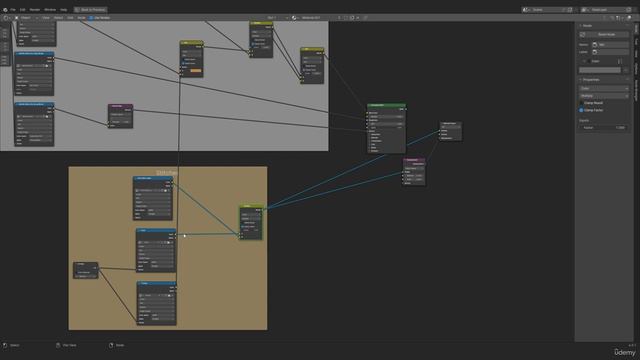The image size is (640, 360).
Task: Open the material Slot dropdown
Action: [x=278, y=18]
